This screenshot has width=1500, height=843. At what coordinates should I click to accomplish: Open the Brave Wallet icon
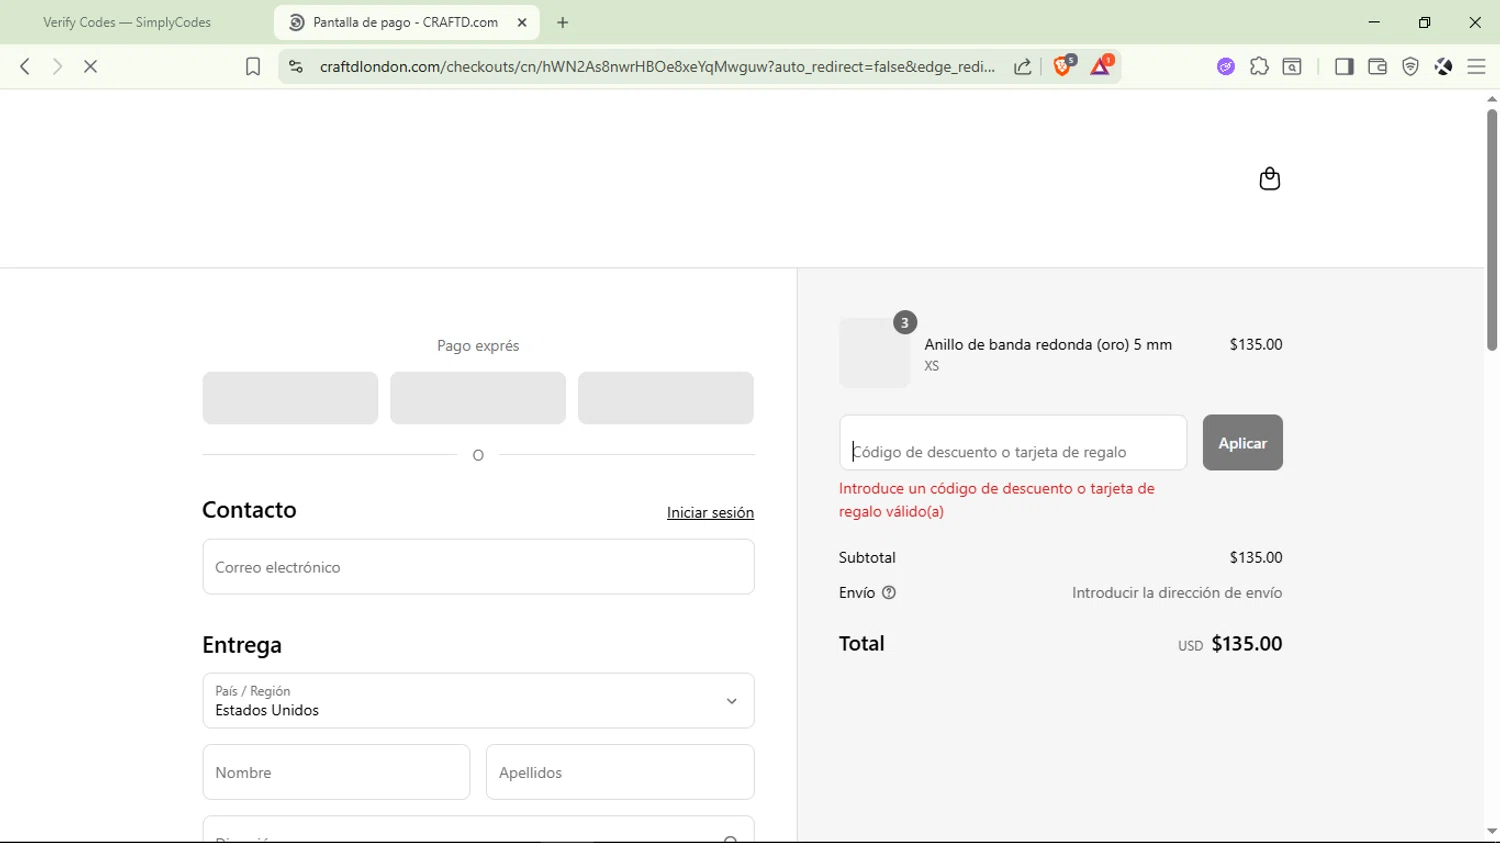coord(1377,66)
